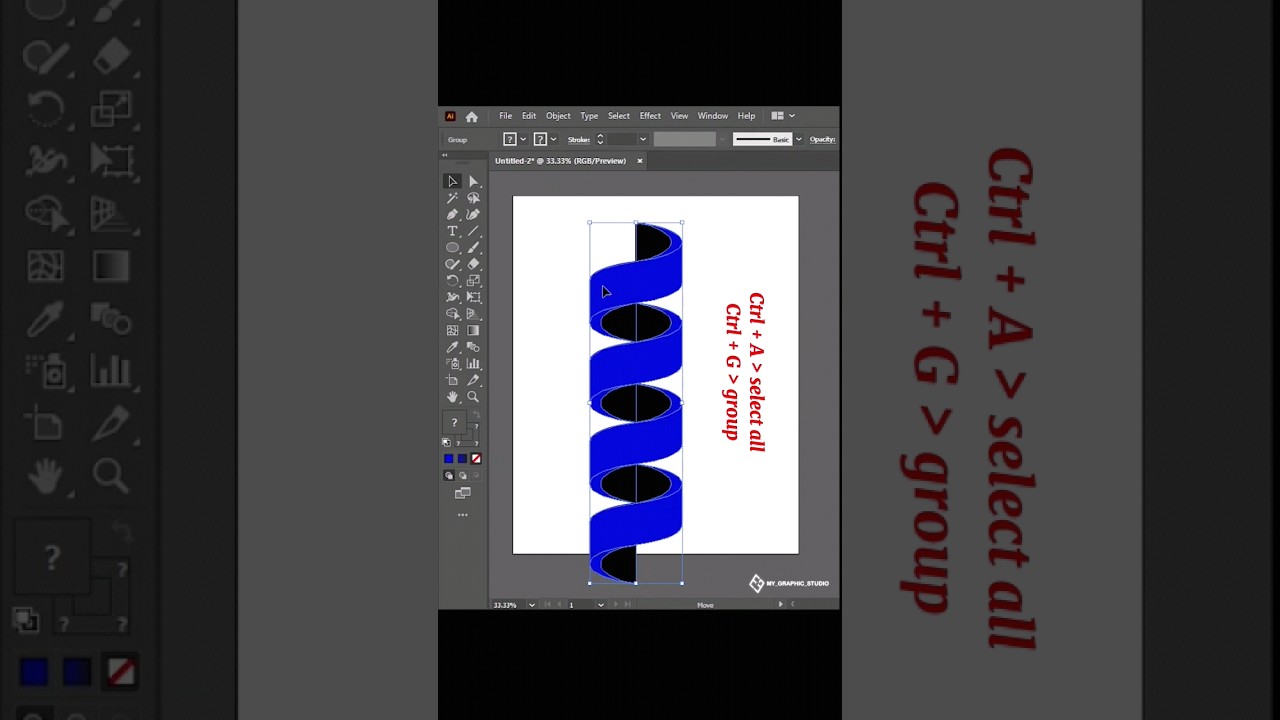The height and width of the screenshot is (720, 1280).
Task: Select the Slice tool
Action: 473,380
